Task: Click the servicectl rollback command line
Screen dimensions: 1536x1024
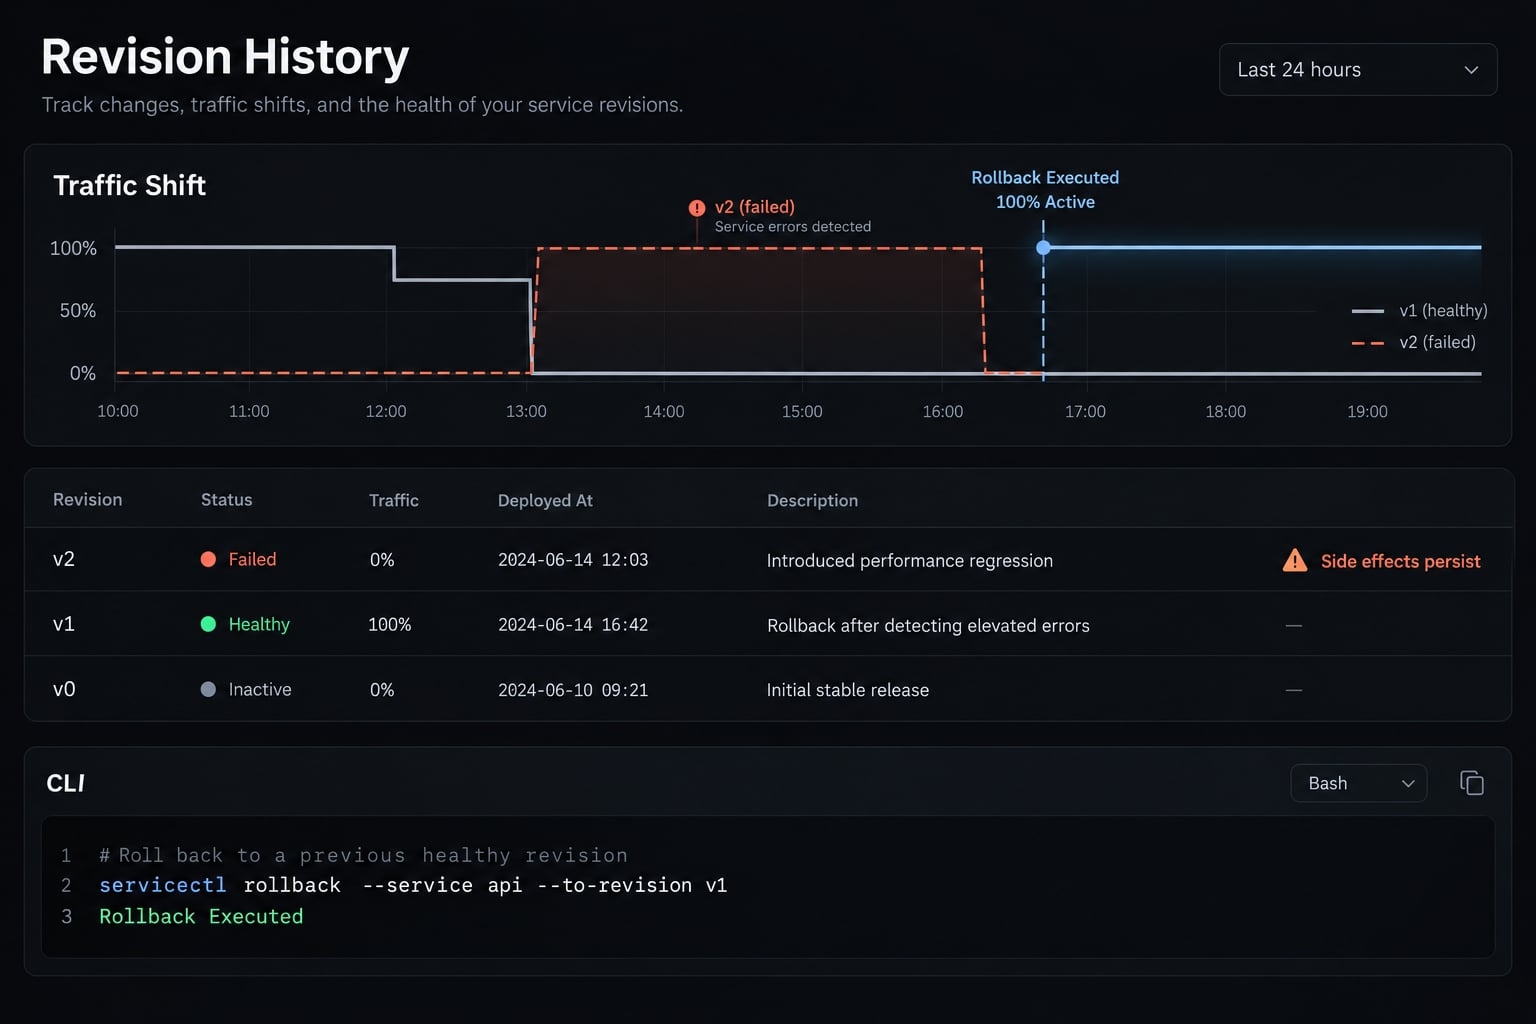Action: pos(413,885)
